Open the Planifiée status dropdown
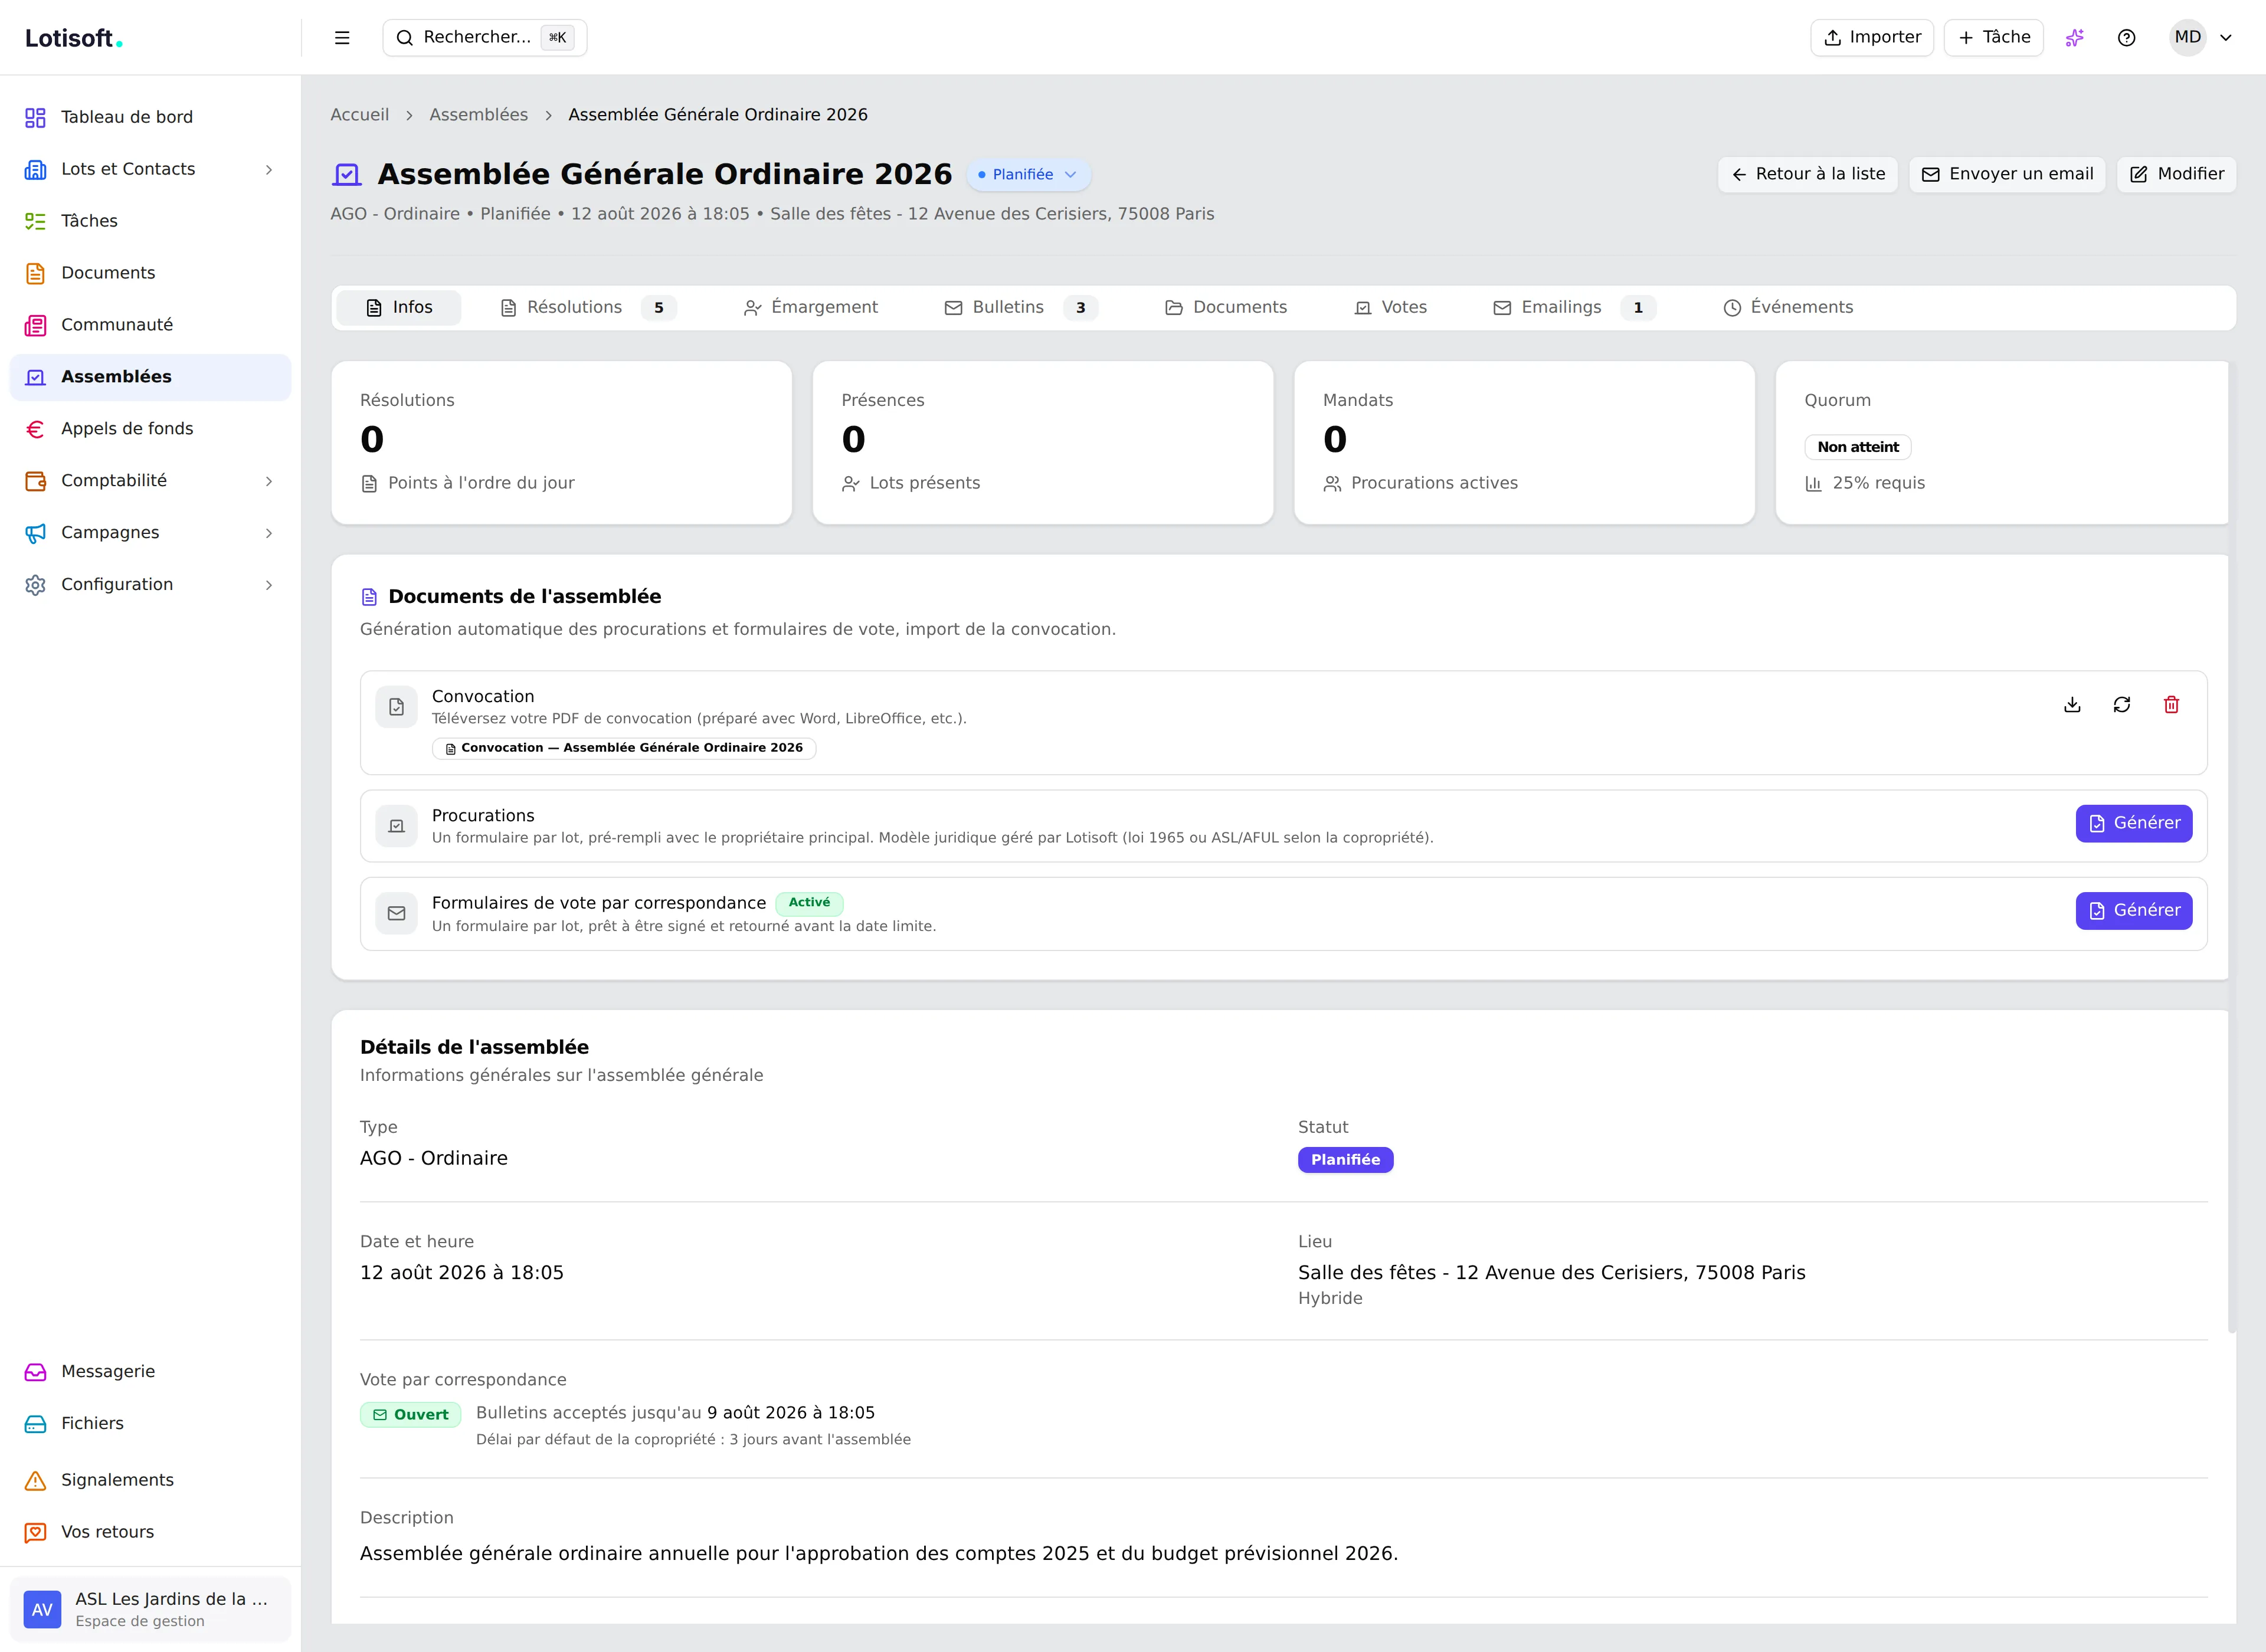The width and height of the screenshot is (2266, 1652). click(1028, 175)
